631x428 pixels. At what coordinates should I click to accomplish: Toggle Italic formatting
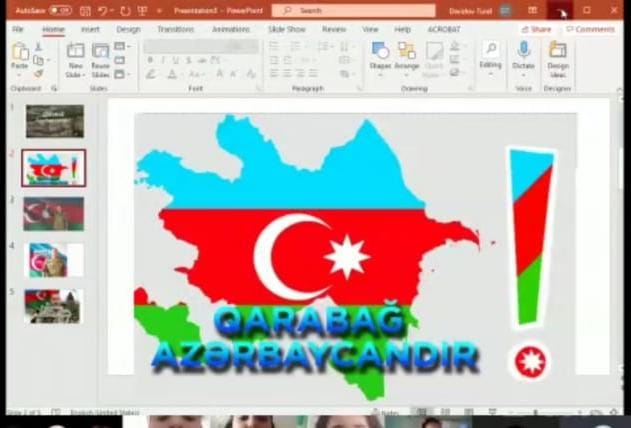(x=163, y=60)
